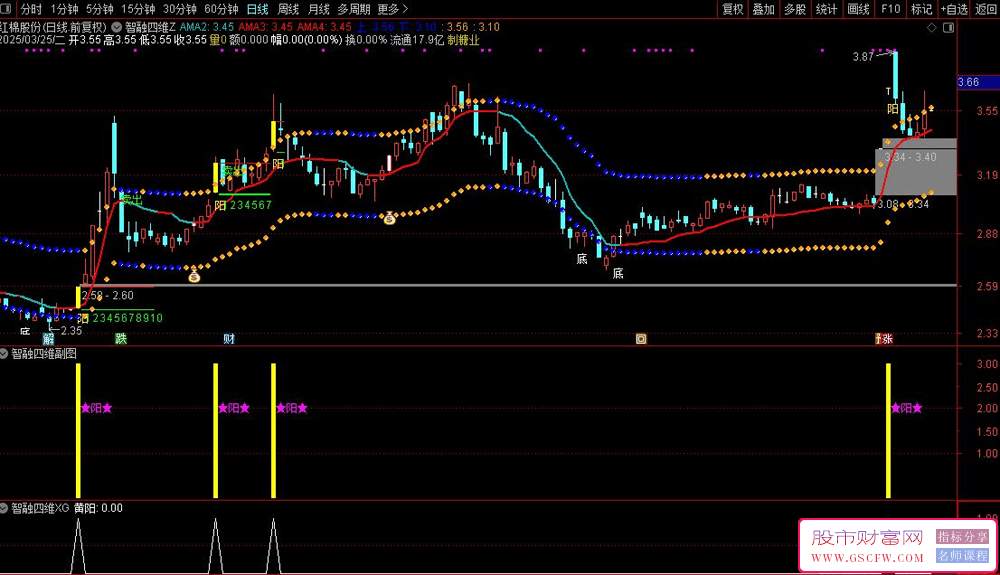
Task: Click the orange square marker on the timeline
Action: pos(641,338)
